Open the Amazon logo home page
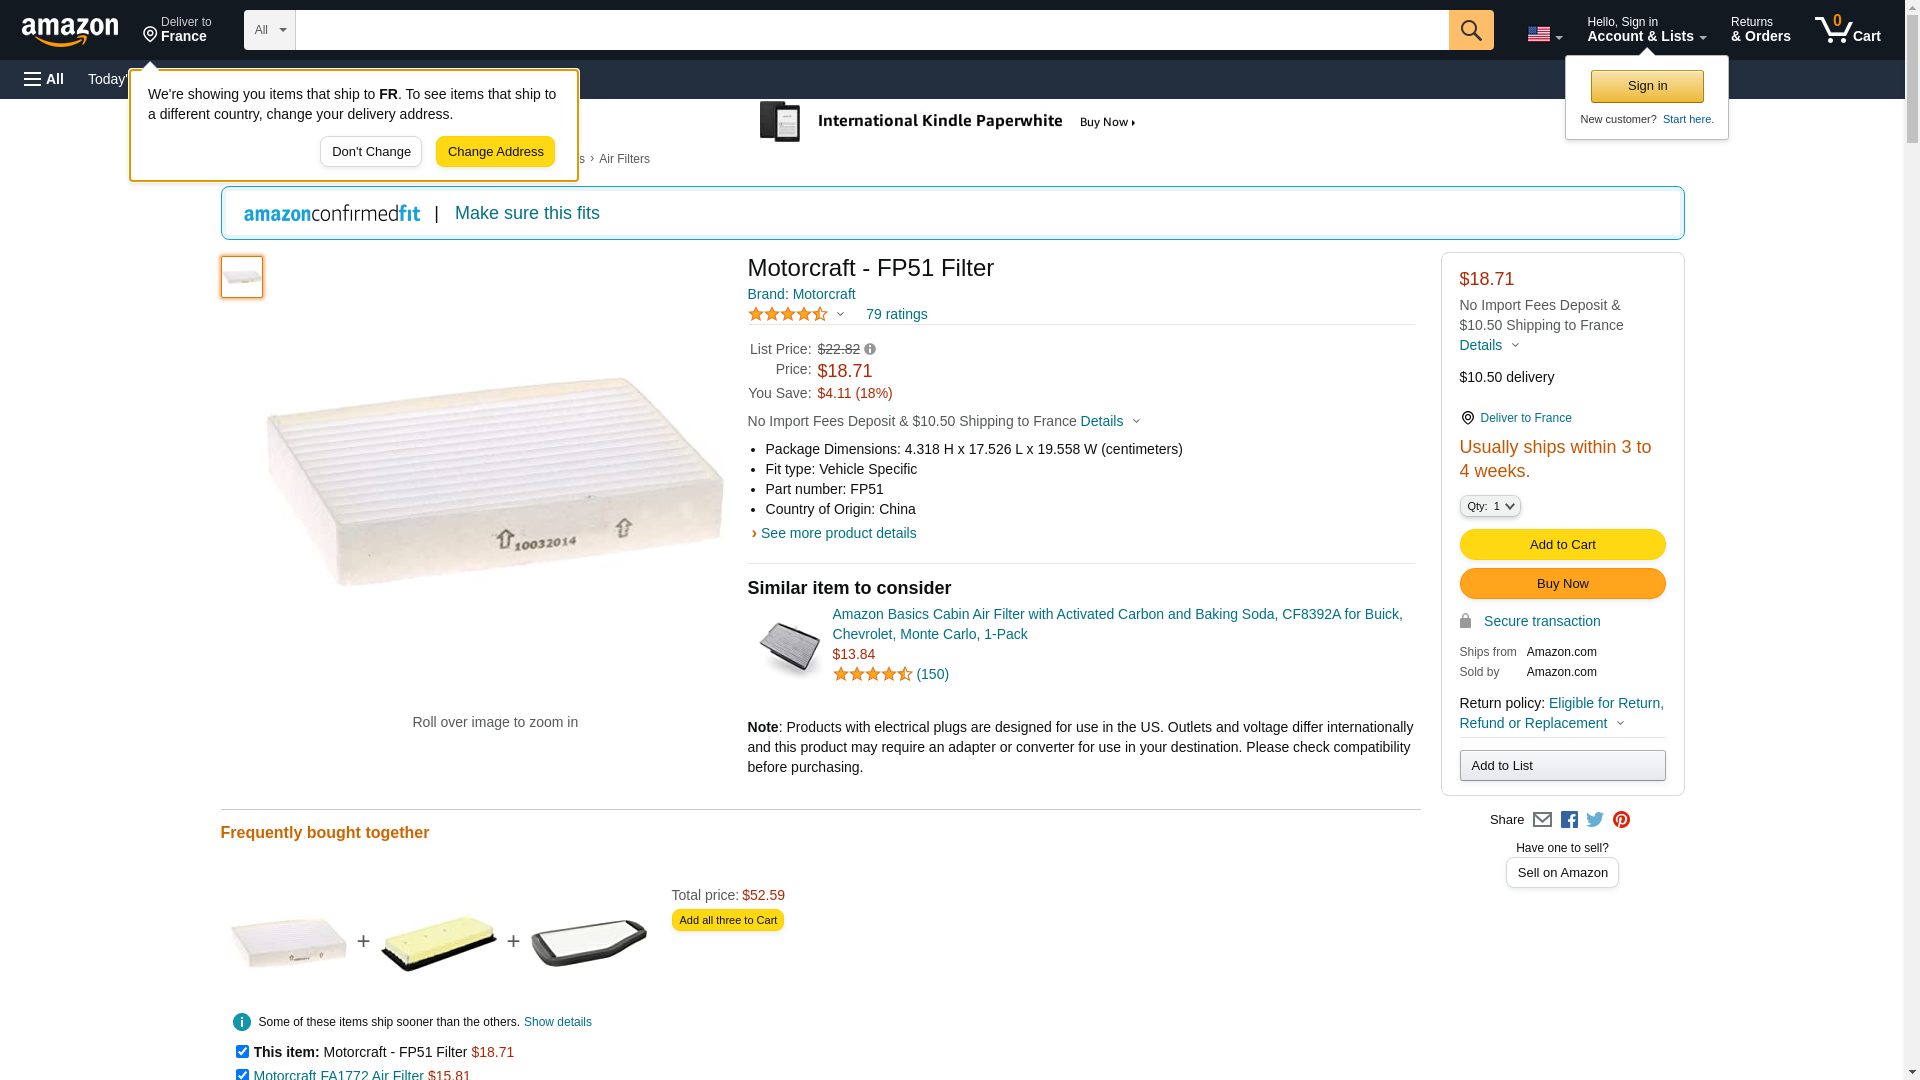Image resolution: width=1920 pixels, height=1080 pixels. pyautogui.click(x=70, y=32)
